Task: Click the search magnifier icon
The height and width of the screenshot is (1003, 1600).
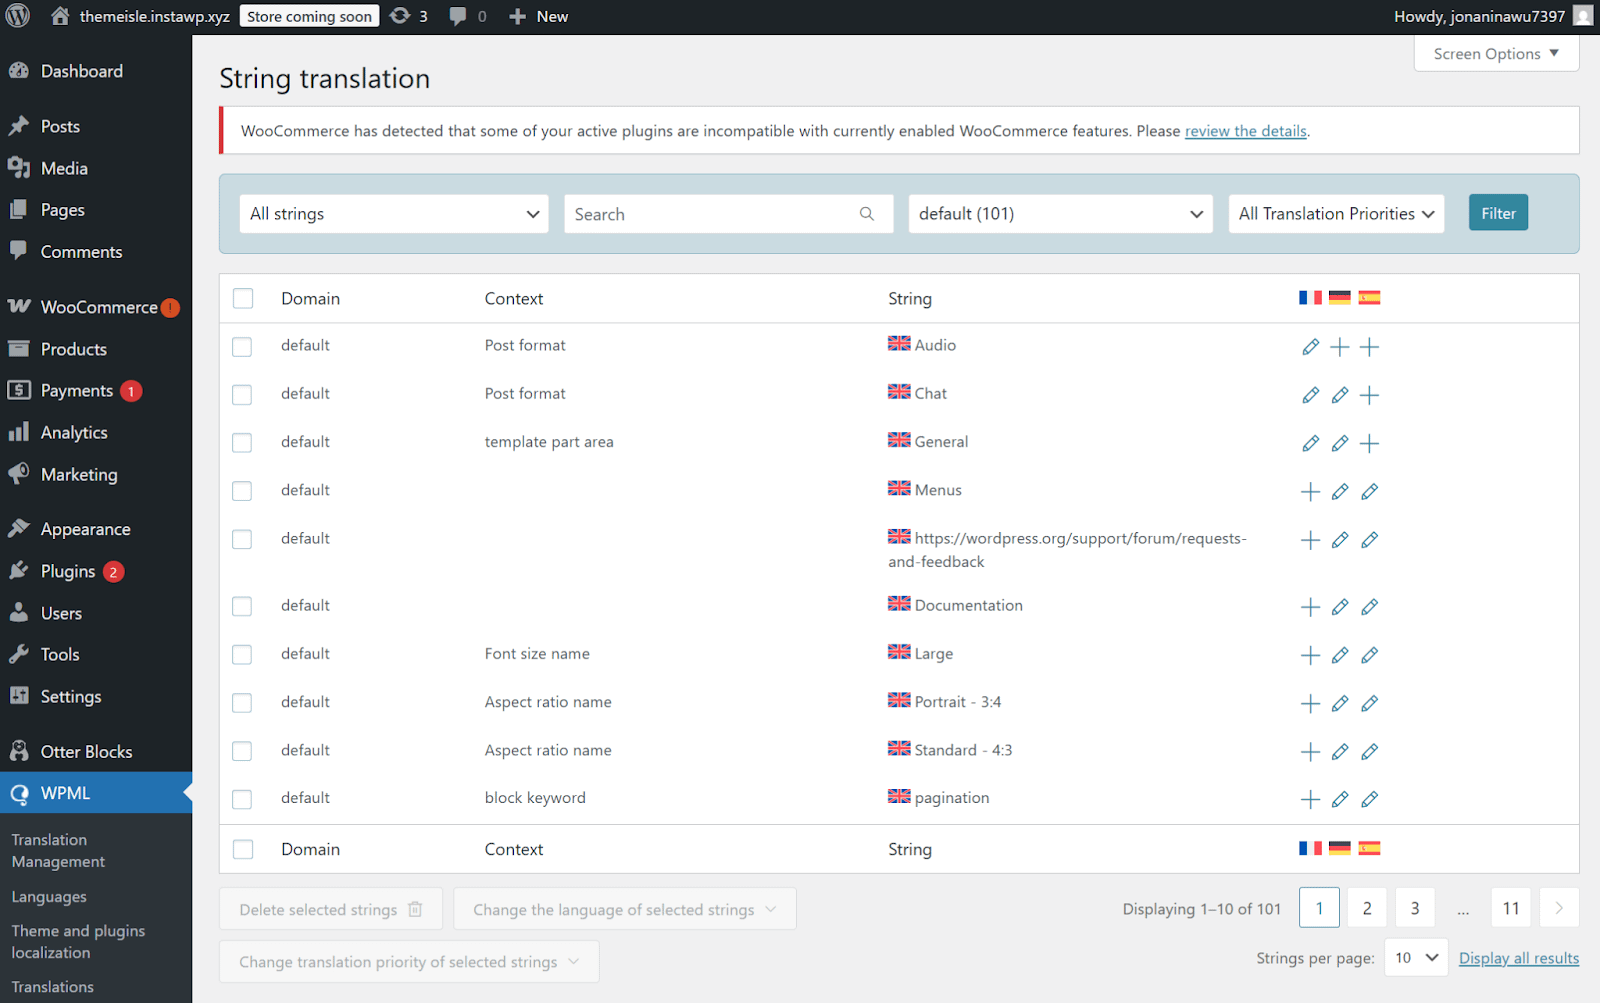Action: [x=866, y=214]
